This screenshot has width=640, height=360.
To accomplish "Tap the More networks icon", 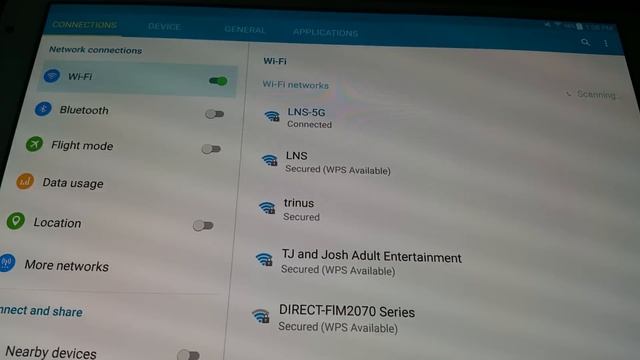I will click(7, 262).
